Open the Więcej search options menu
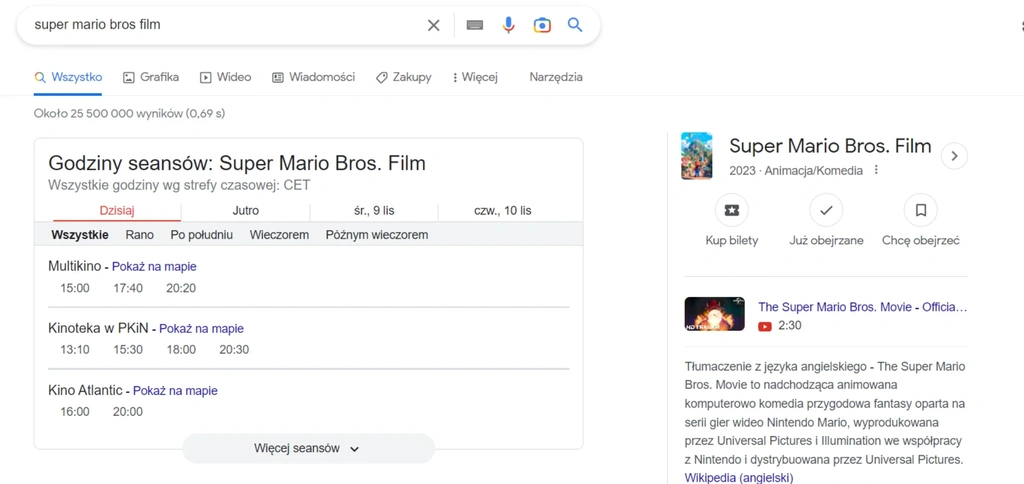This screenshot has width=1024, height=484. pos(475,77)
